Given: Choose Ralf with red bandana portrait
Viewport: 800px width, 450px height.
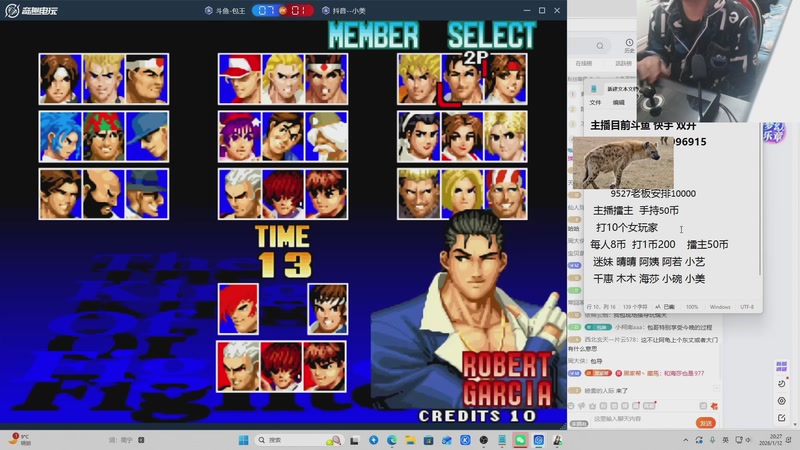Looking at the screenshot, I should click(104, 137).
